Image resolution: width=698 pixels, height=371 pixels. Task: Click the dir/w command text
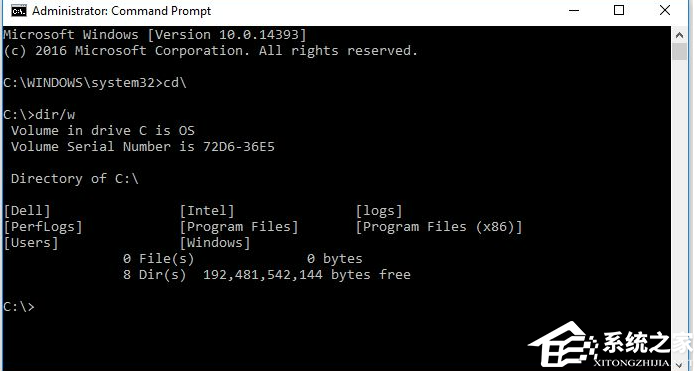55,114
